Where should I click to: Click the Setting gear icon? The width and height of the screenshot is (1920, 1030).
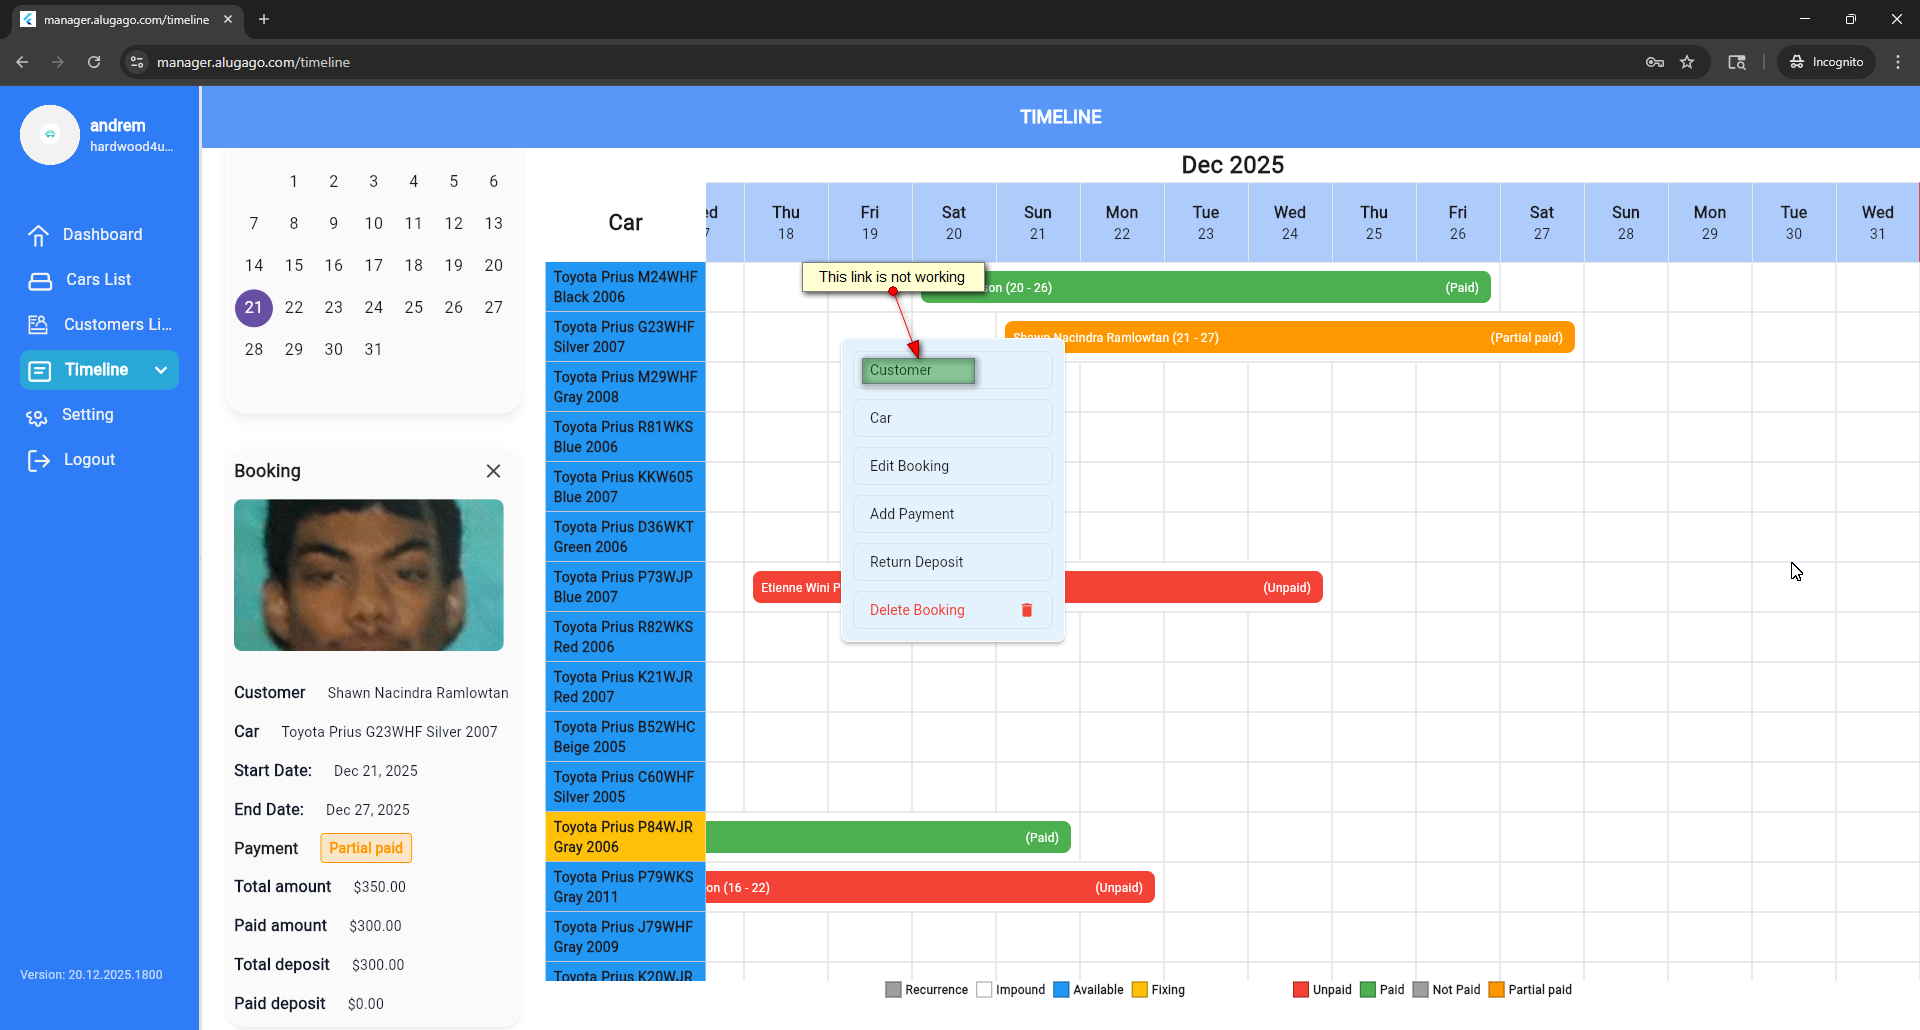37,417
